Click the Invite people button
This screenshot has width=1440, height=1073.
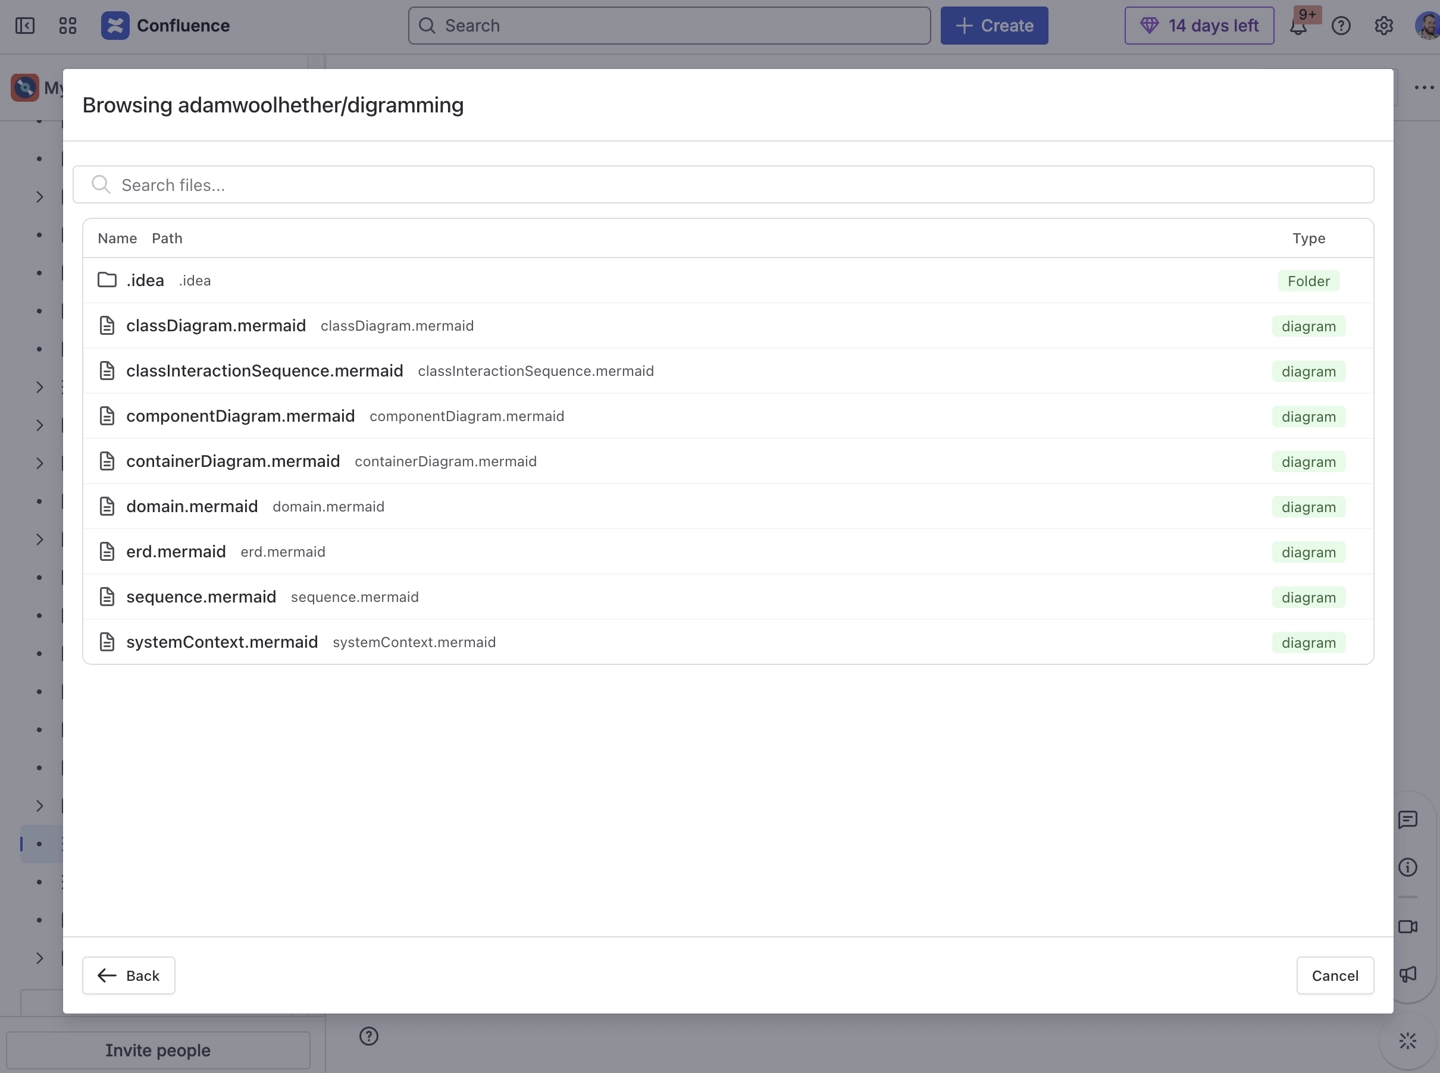(158, 1050)
